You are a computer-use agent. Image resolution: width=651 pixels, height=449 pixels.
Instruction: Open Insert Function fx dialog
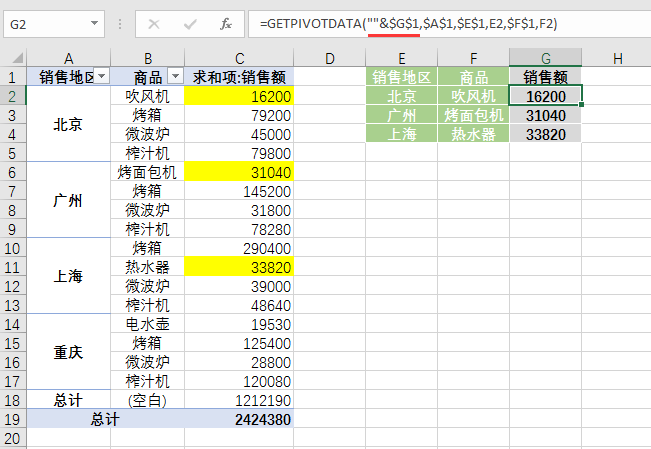(x=226, y=24)
